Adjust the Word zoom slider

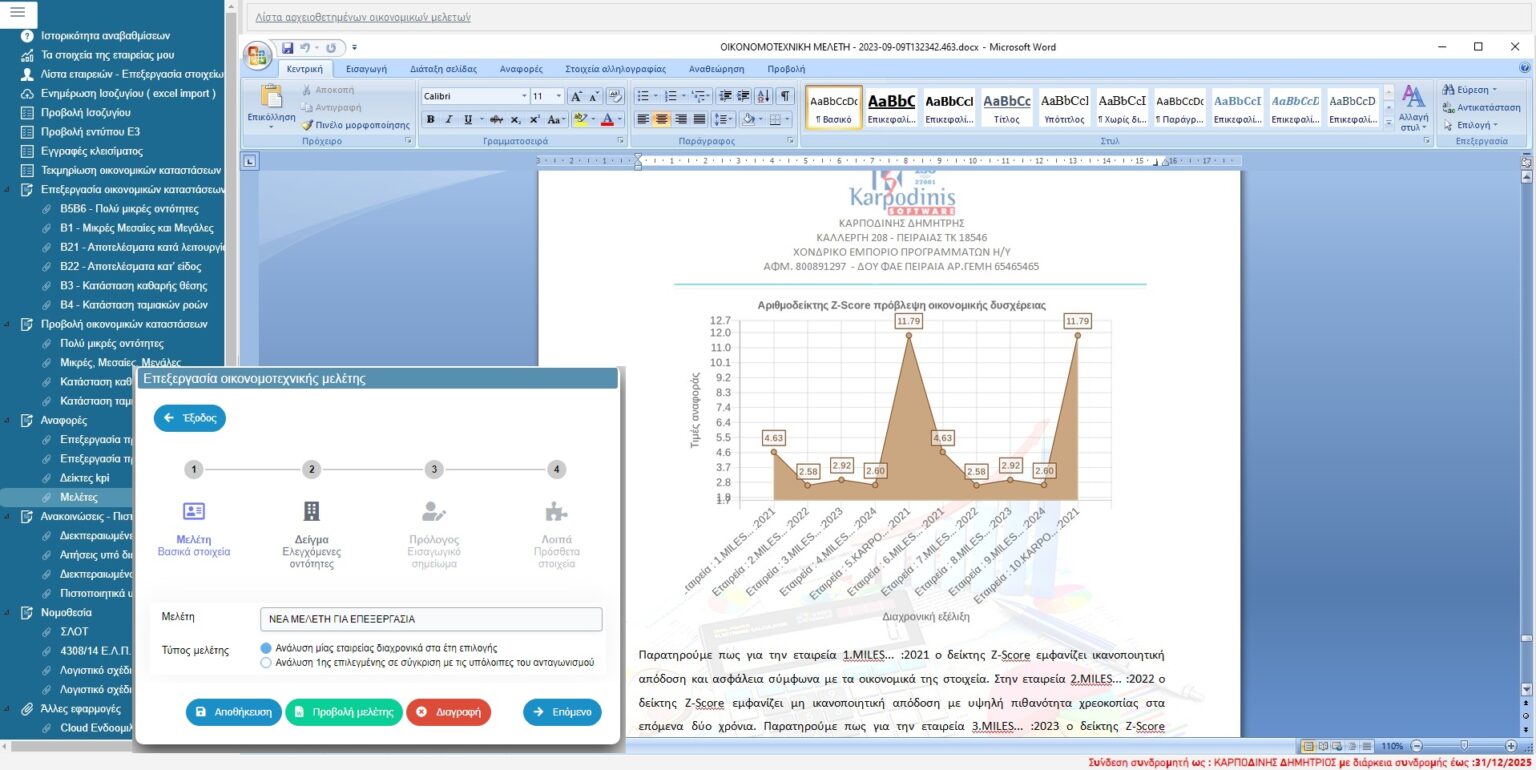click(1465, 746)
